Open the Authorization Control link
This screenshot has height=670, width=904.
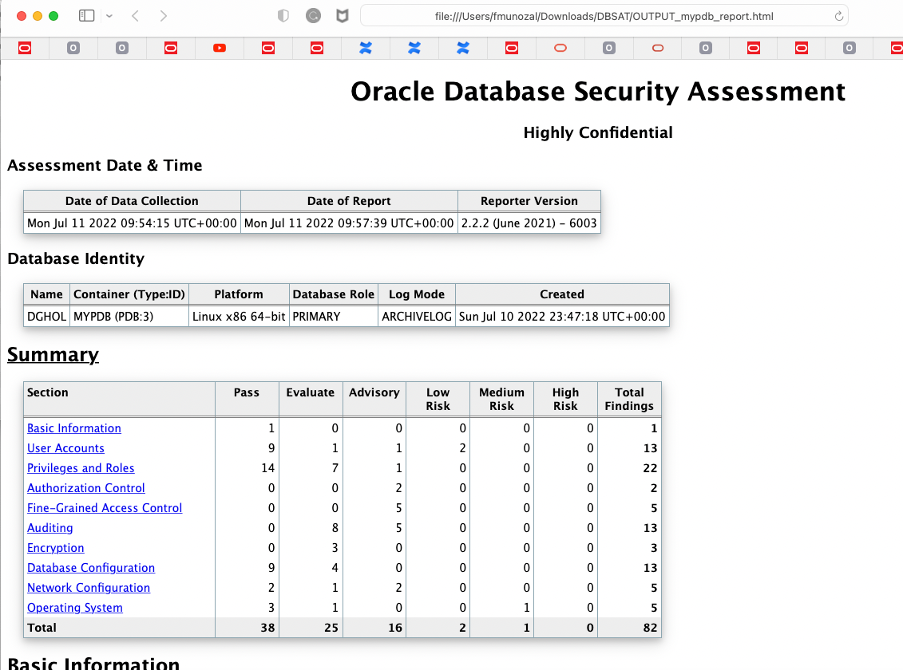pos(86,488)
